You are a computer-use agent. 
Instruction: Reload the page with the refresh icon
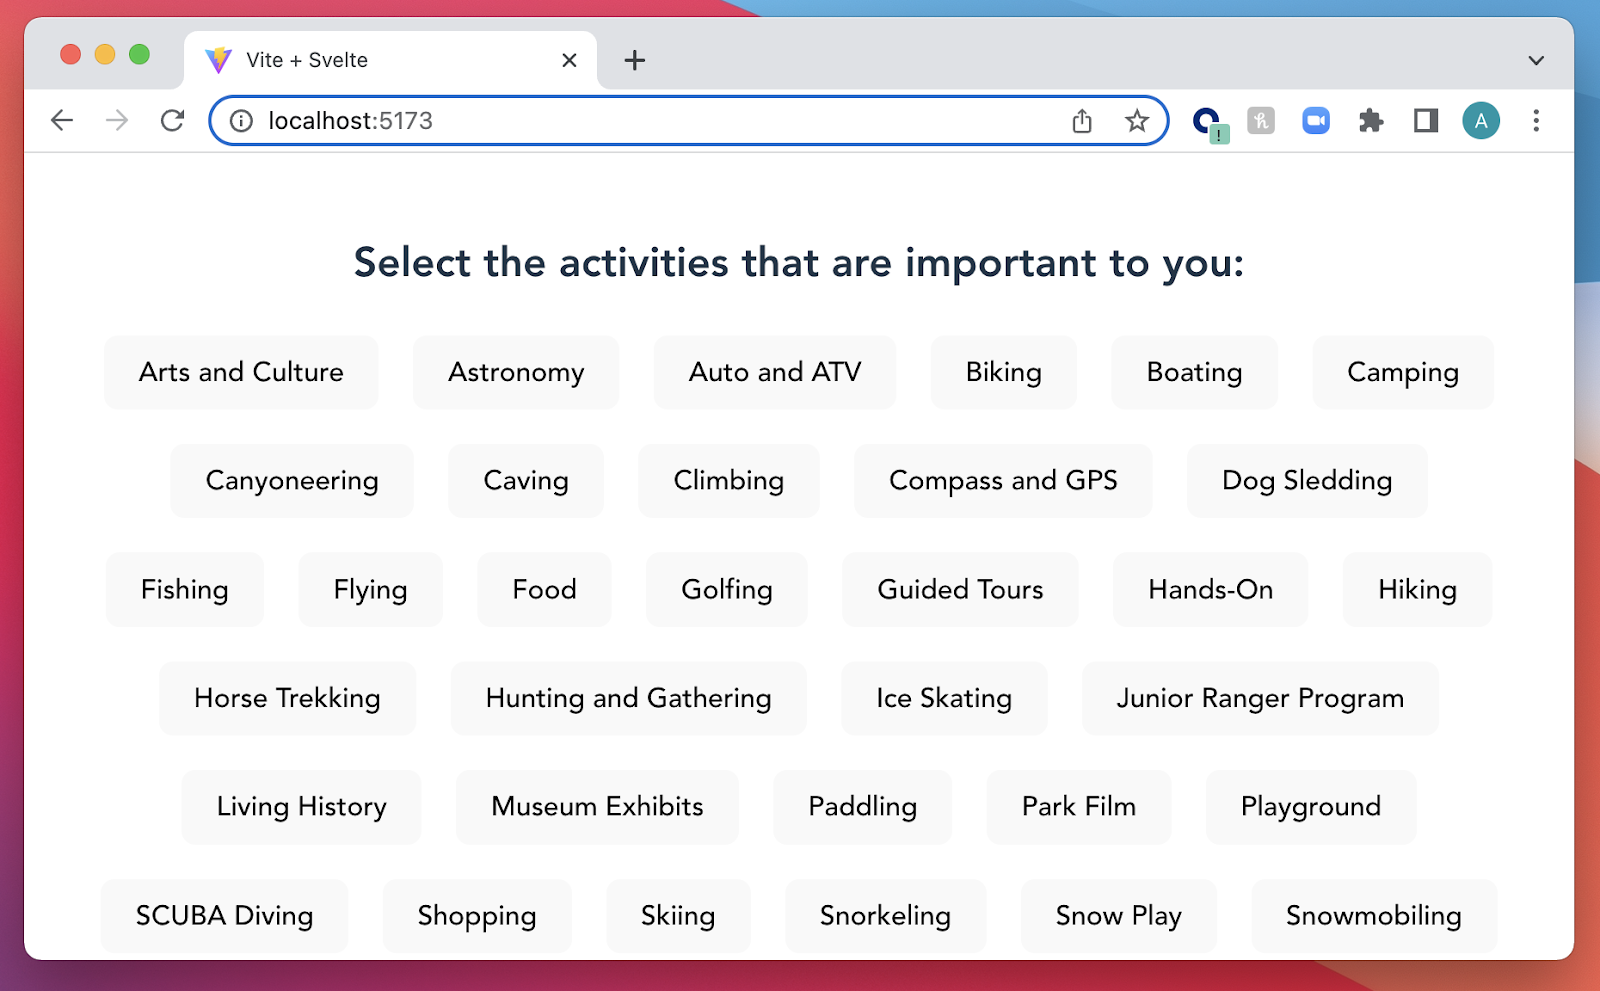tap(172, 121)
